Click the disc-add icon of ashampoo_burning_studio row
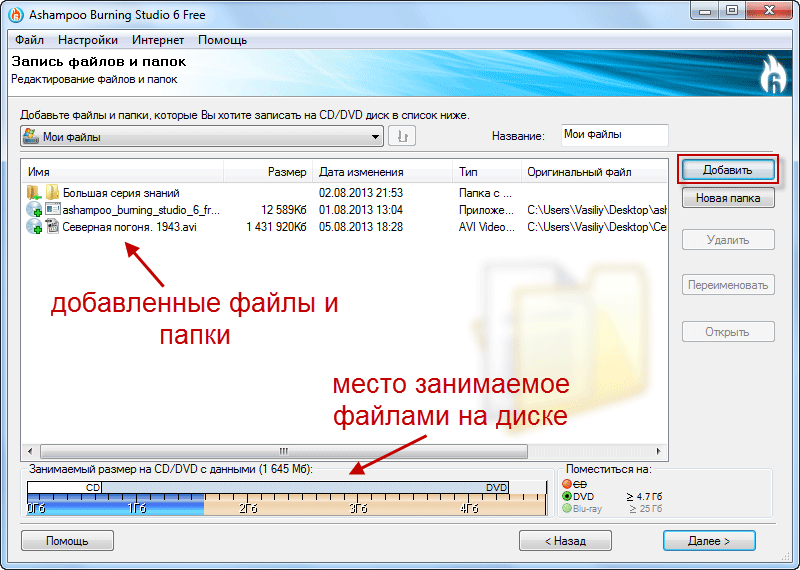 (34, 210)
